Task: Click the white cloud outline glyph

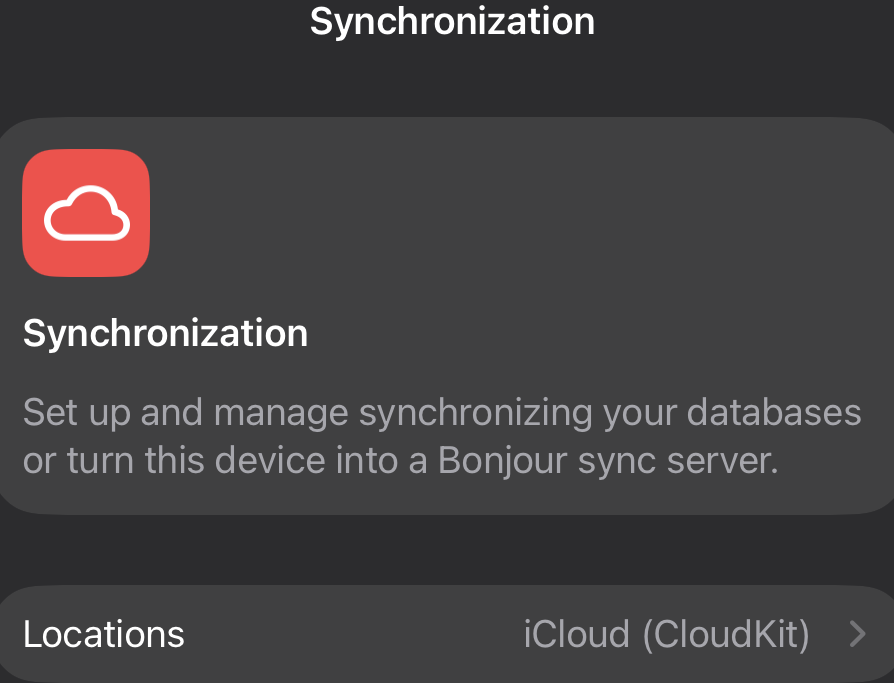Action: point(87,214)
